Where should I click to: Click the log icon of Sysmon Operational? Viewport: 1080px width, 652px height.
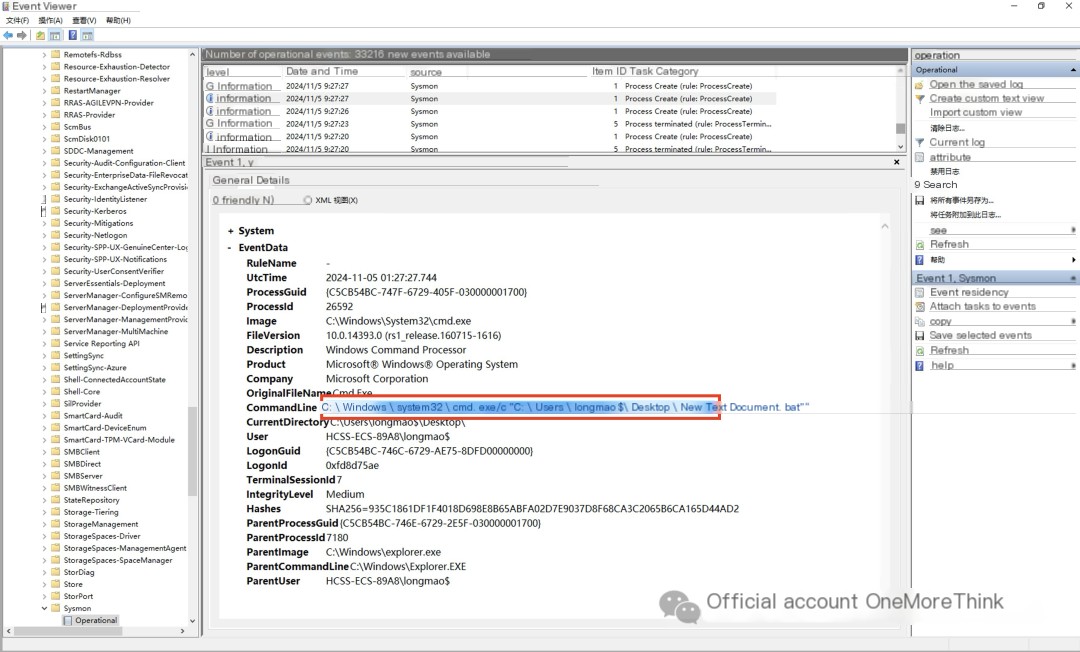click(x=68, y=620)
